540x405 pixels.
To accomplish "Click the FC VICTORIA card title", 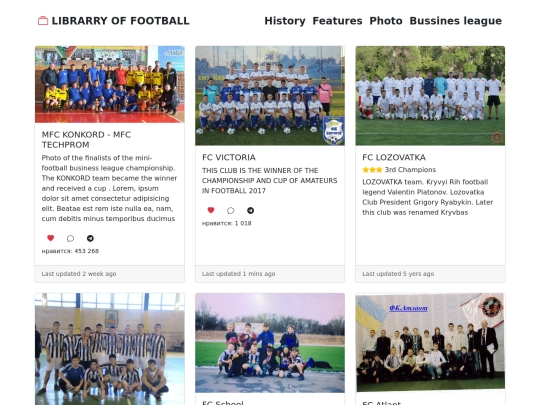I will [x=229, y=157].
